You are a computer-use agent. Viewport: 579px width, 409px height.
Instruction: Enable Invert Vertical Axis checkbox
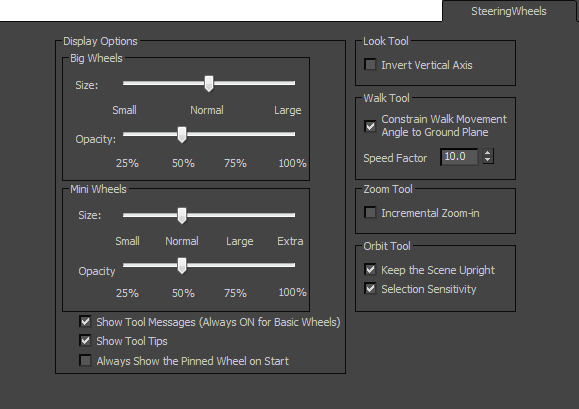click(370, 65)
